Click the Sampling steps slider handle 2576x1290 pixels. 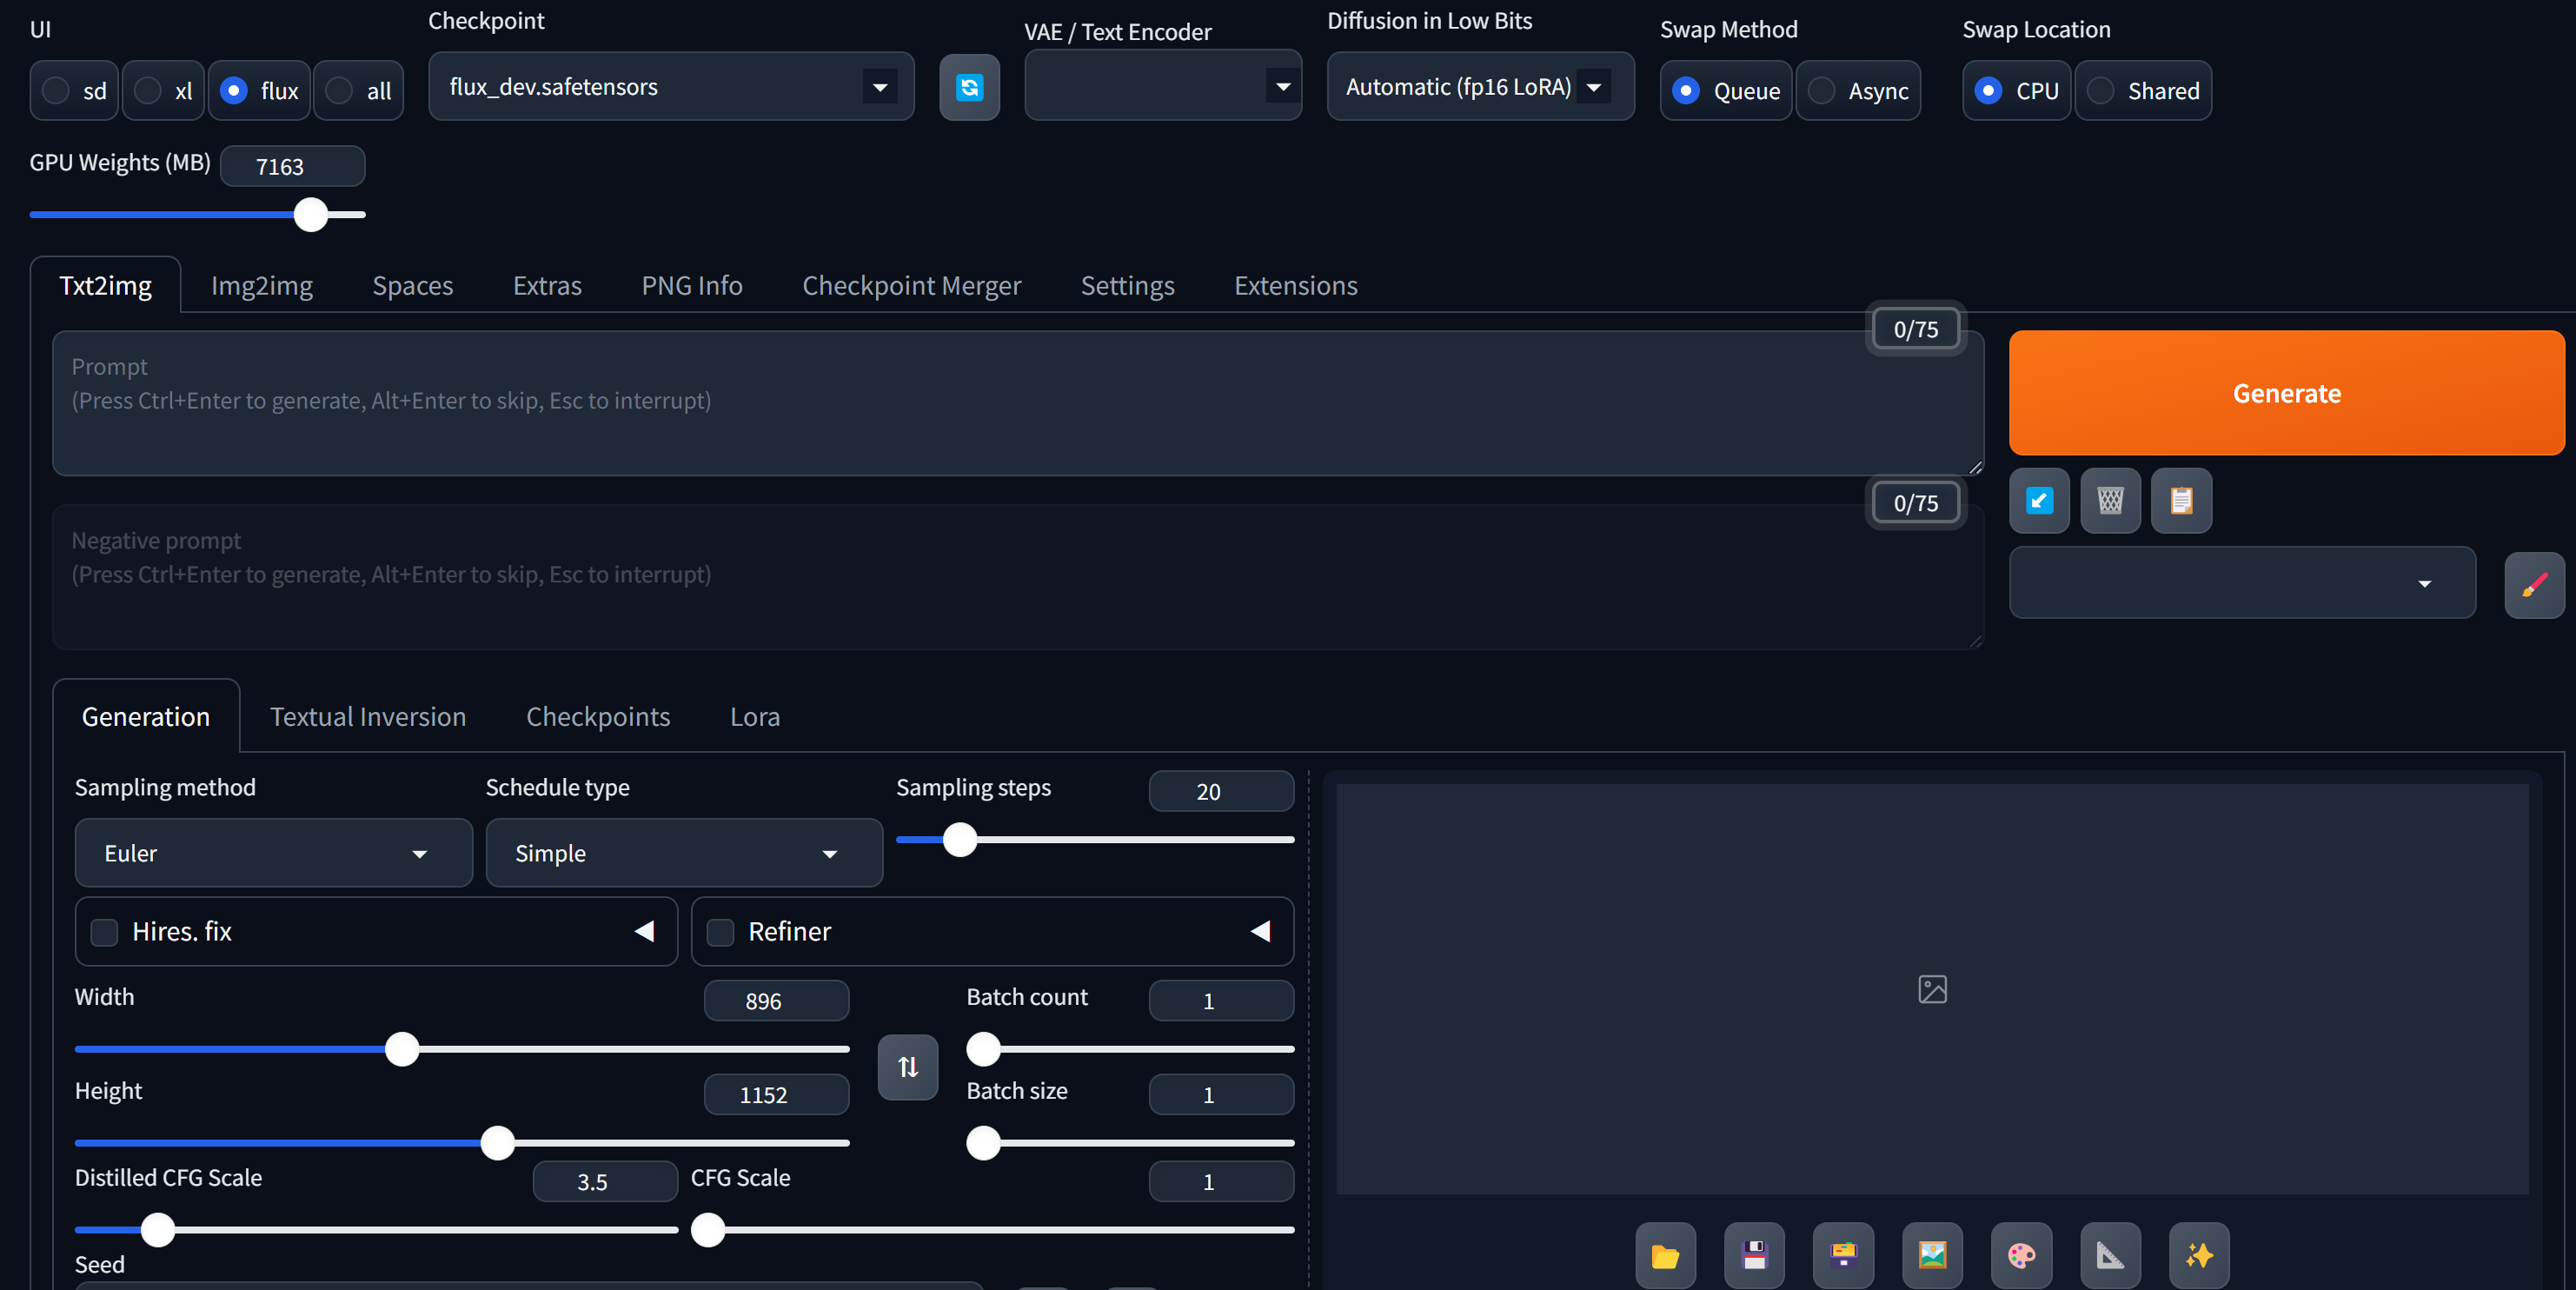(959, 840)
